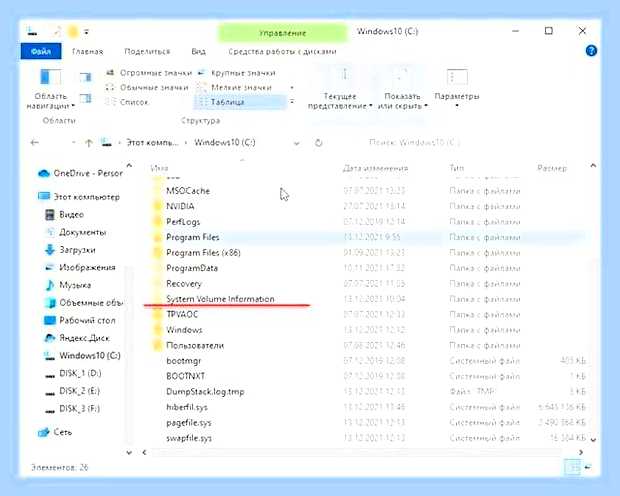Sort by Имя column header

tap(159, 168)
